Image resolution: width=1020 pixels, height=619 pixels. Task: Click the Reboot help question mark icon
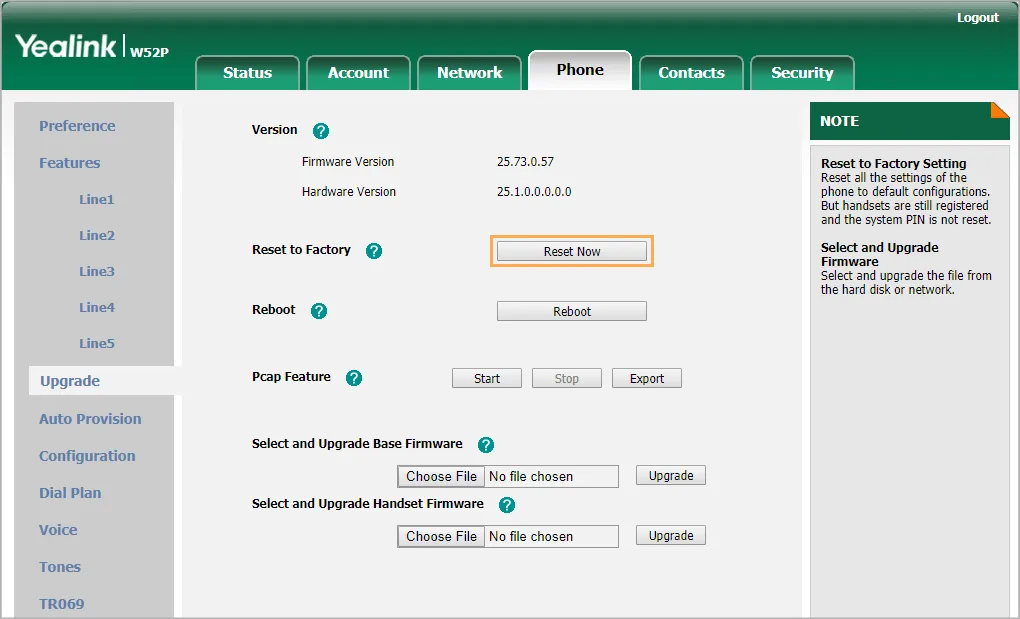(x=319, y=311)
